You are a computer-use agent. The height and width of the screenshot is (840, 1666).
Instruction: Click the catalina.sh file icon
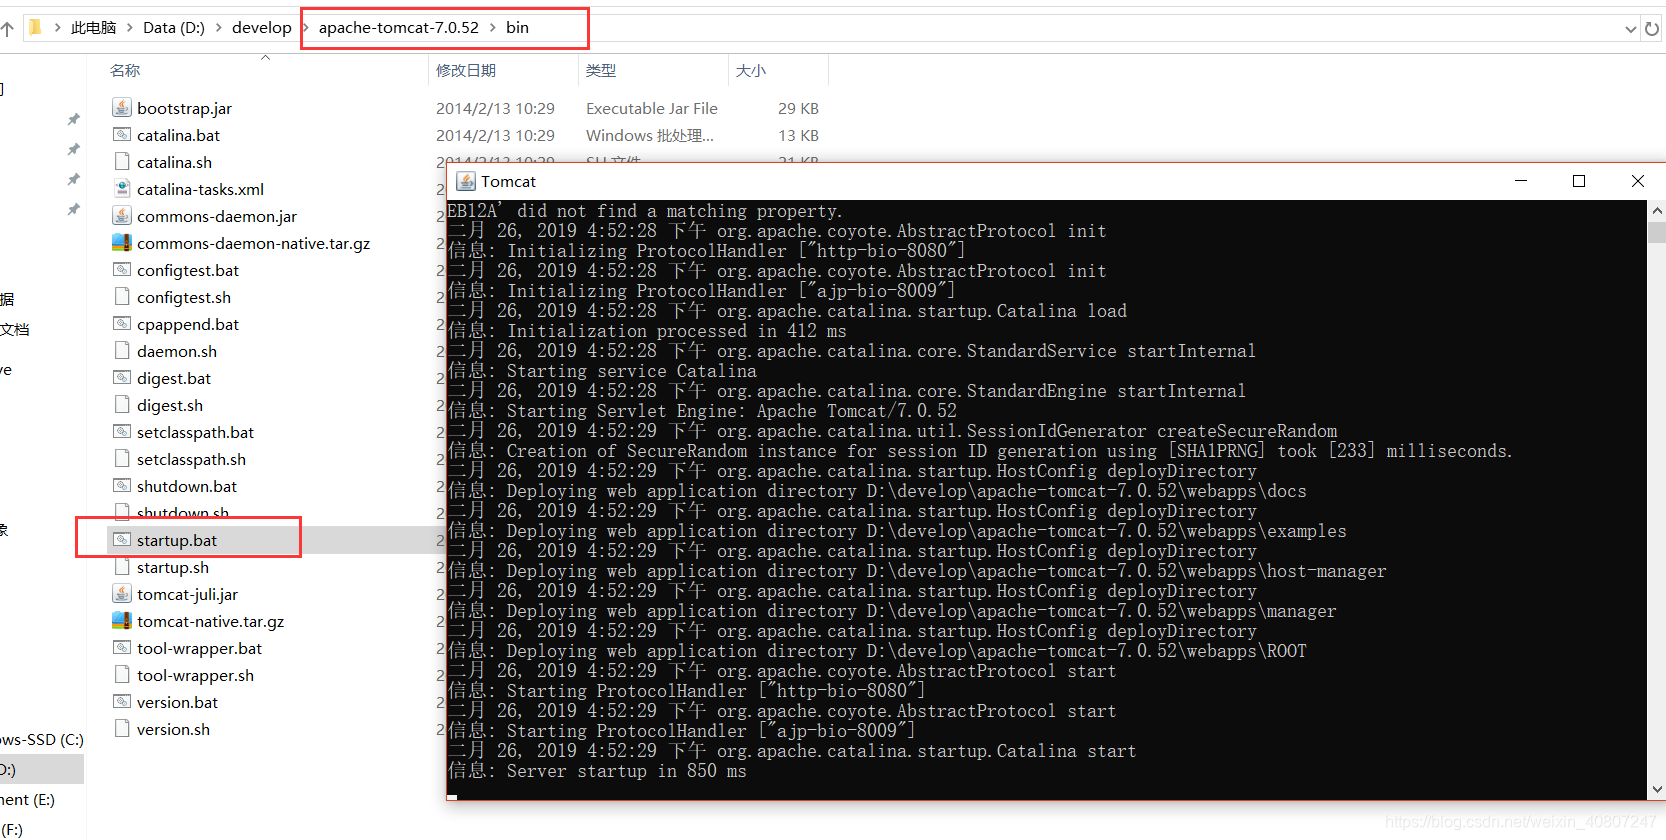122,162
